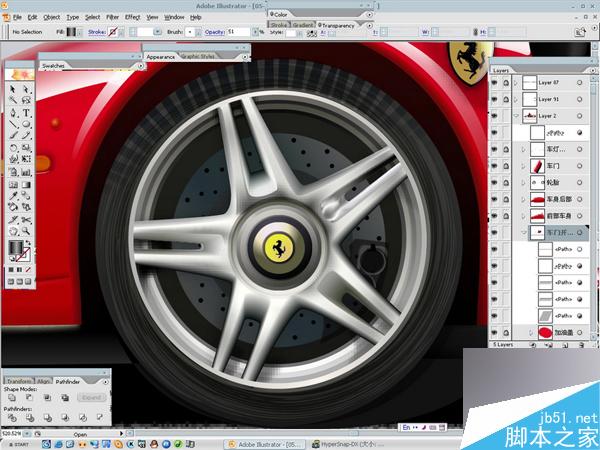
Task: Select the Selection (black arrow) tool
Action: (x=13, y=89)
